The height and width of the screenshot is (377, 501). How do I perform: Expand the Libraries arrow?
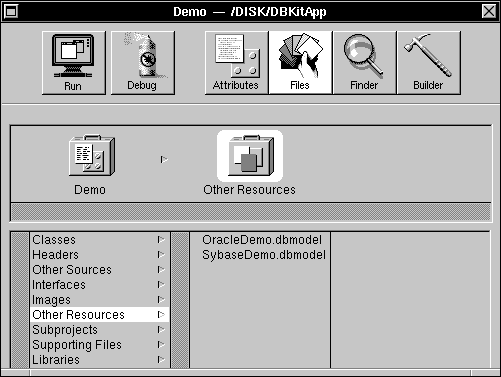click(x=161, y=360)
